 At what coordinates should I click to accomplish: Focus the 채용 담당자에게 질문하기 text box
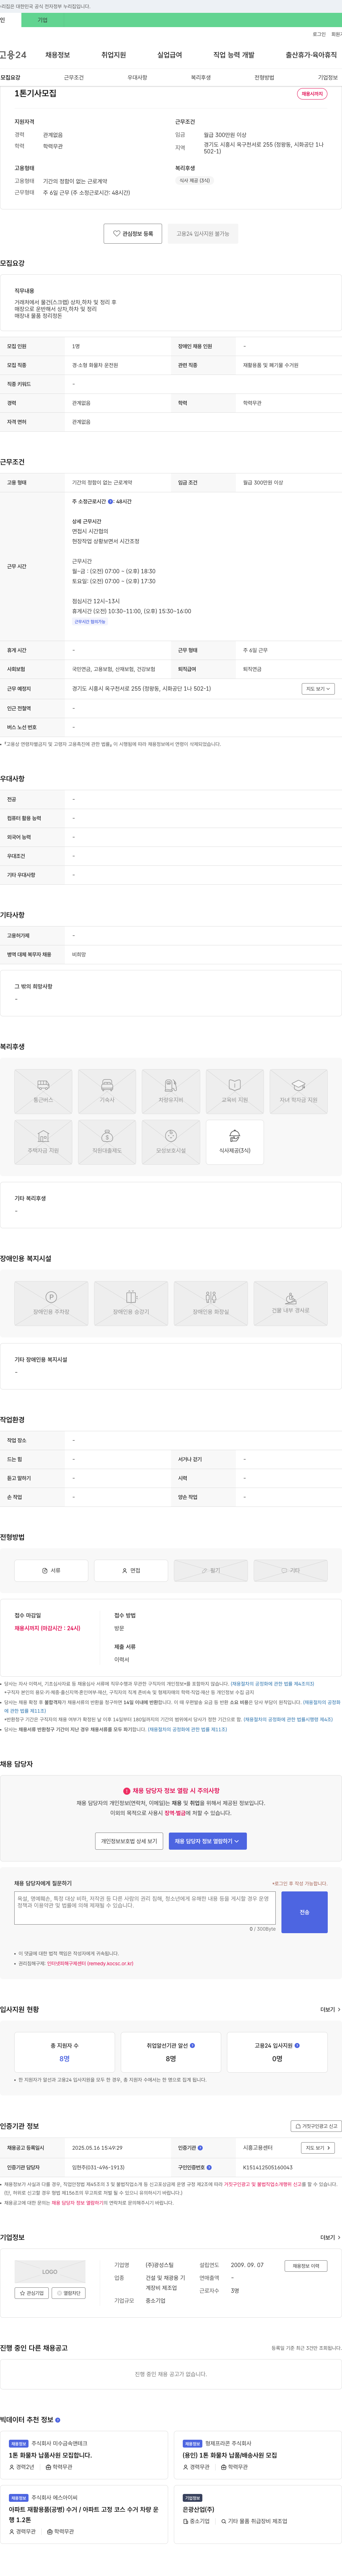coord(145,1907)
